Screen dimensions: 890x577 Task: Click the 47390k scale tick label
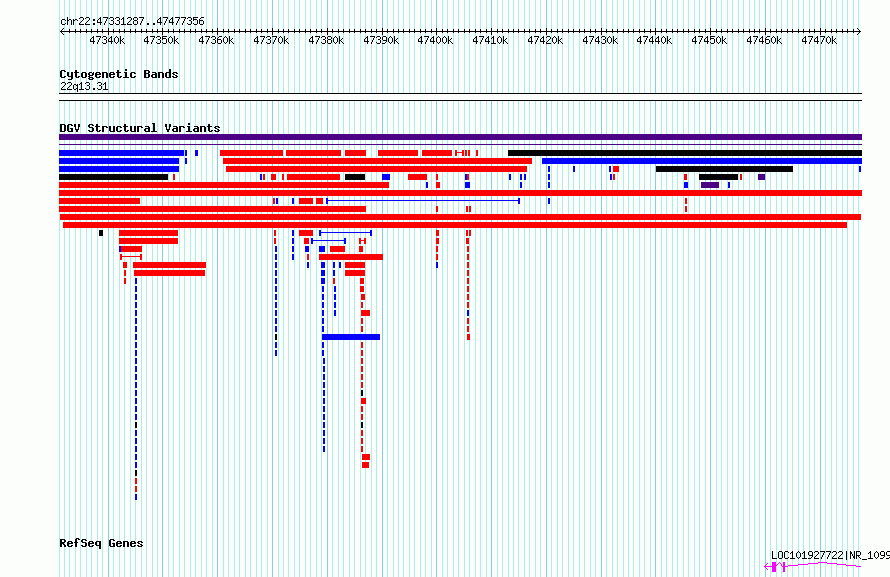pyautogui.click(x=381, y=40)
